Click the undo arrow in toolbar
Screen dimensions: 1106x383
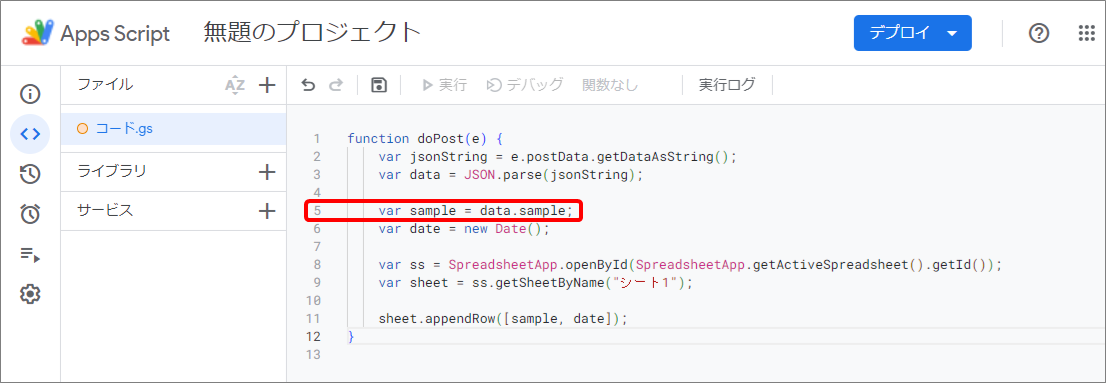click(x=308, y=85)
